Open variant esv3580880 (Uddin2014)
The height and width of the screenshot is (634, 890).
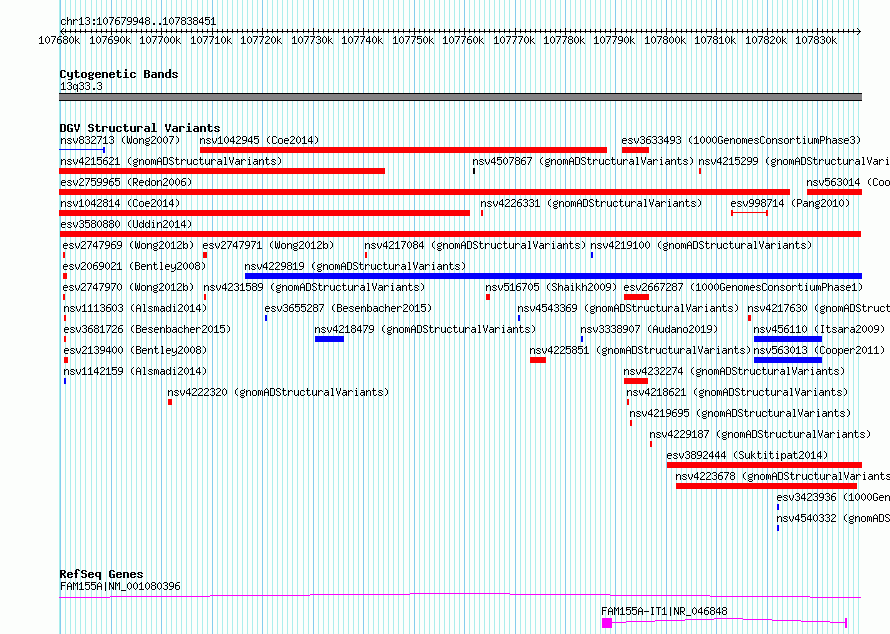[126, 224]
